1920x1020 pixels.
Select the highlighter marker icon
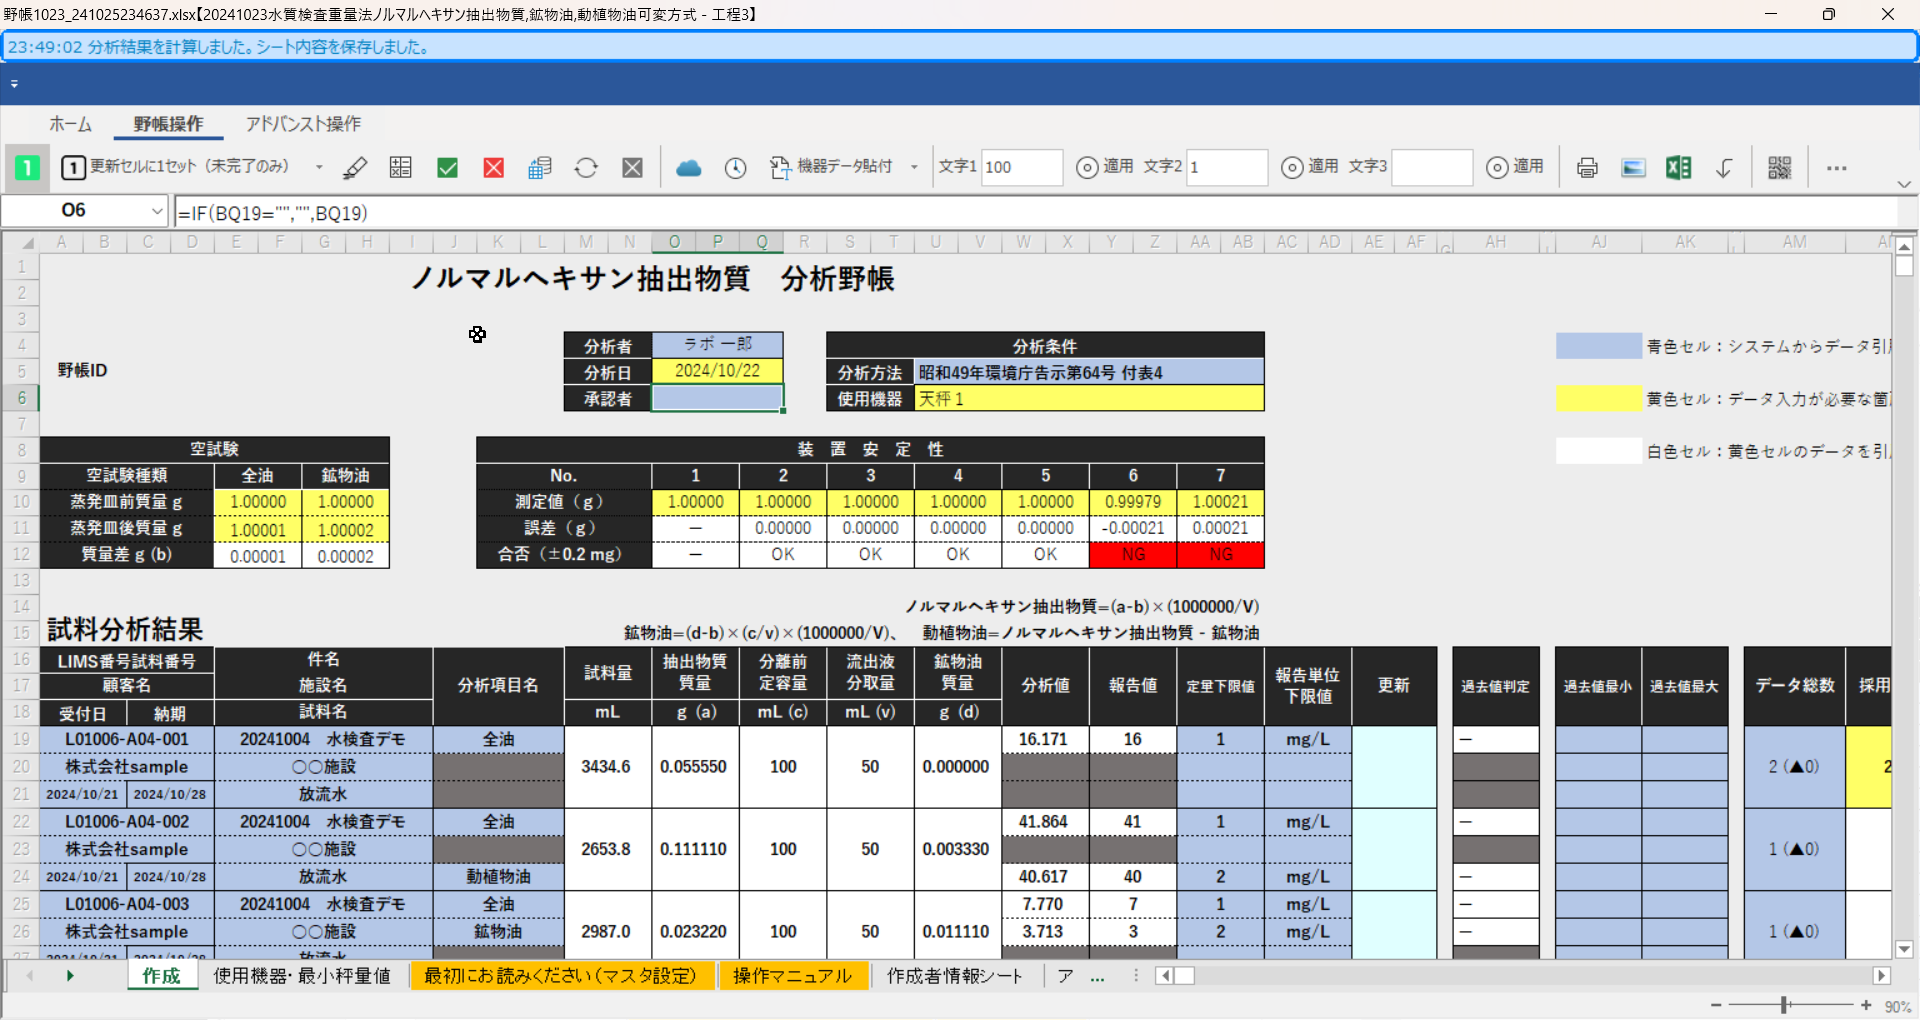(355, 167)
